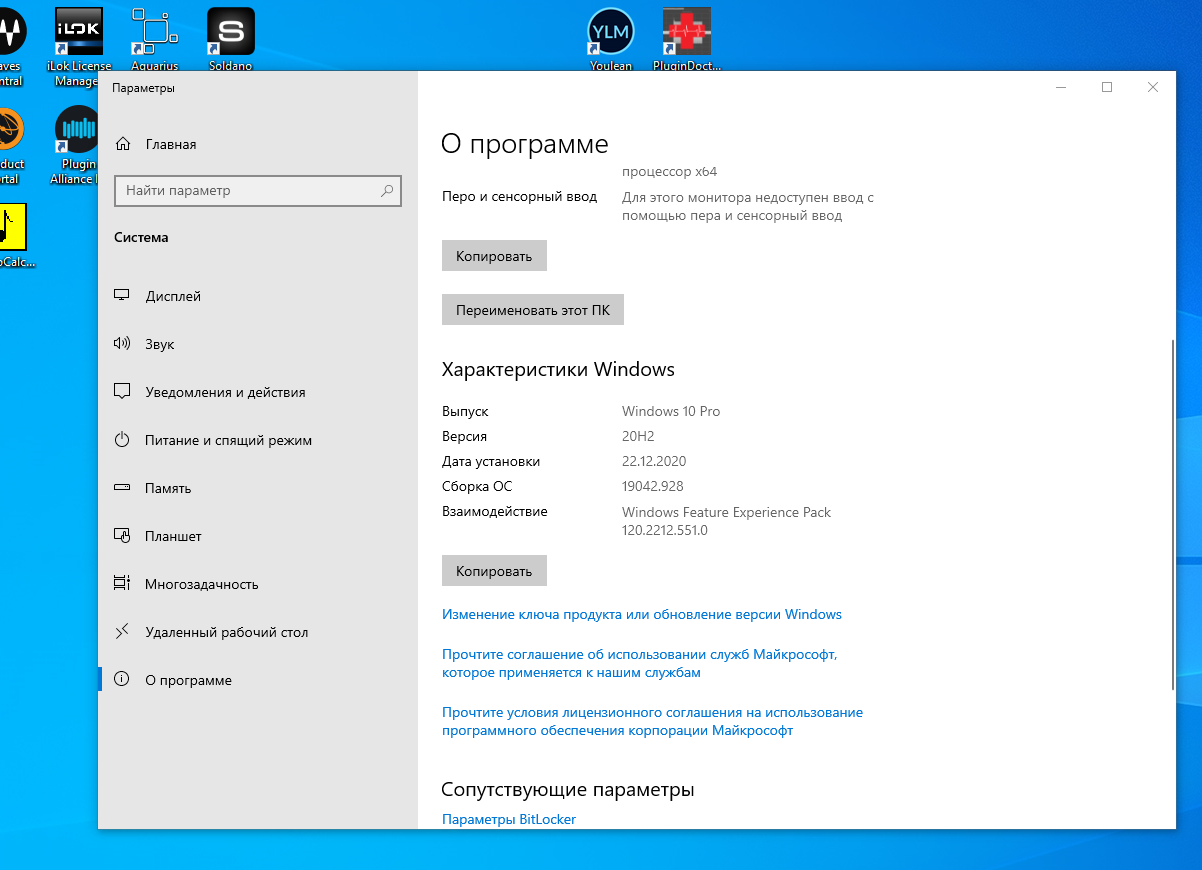Select the Уведомления и действия icon

122,392
